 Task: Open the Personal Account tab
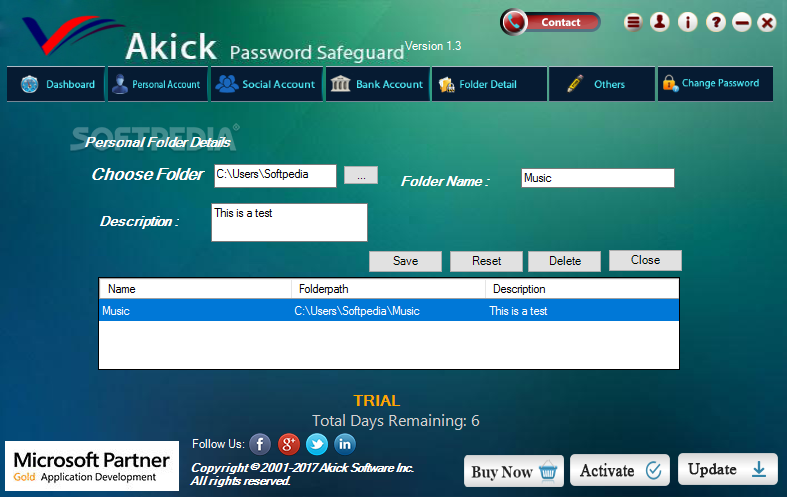point(158,84)
